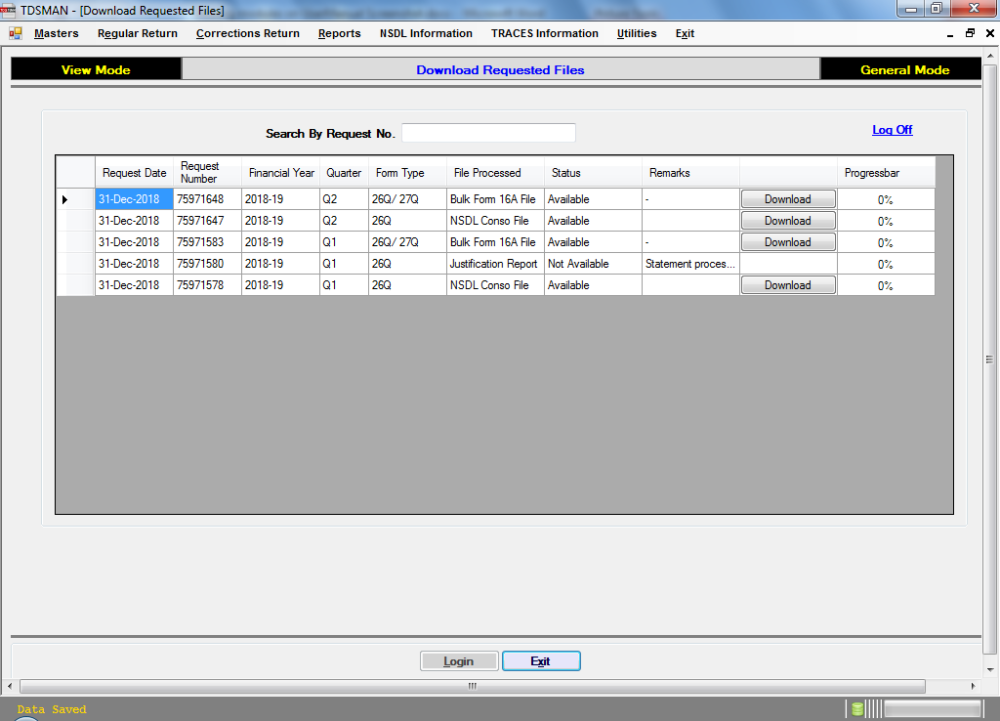The height and width of the screenshot is (721, 1000).
Task: Click the horizontal scrollbar below the form
Action: [x=470, y=686]
